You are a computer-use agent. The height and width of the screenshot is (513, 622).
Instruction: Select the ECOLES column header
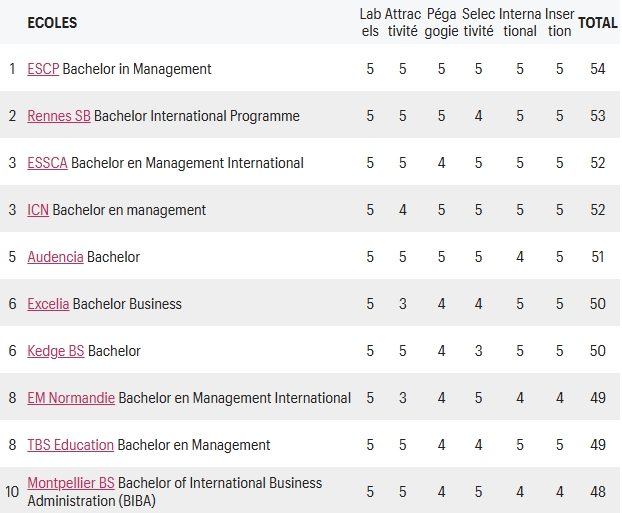click(x=52, y=23)
